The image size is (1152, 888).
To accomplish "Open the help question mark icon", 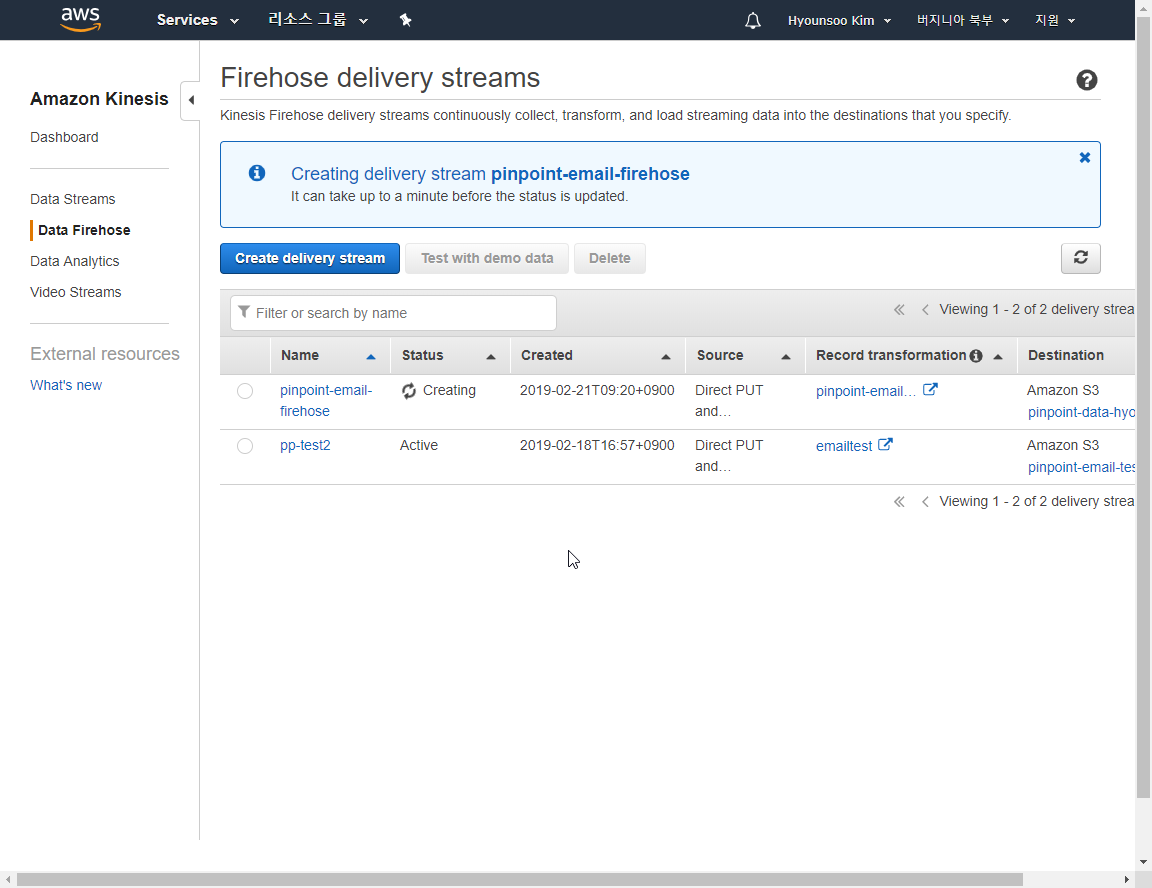I will tap(1087, 80).
